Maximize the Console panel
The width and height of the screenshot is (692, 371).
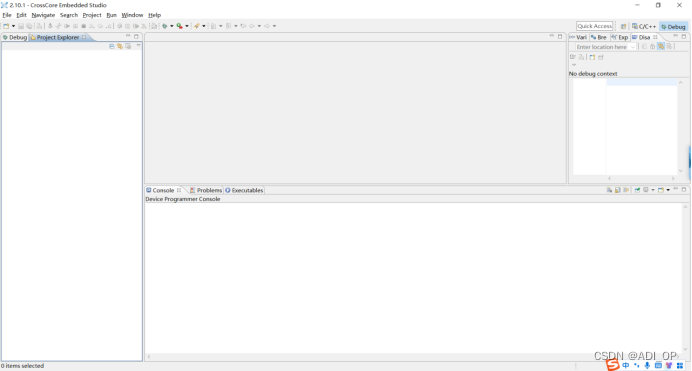tap(684, 190)
